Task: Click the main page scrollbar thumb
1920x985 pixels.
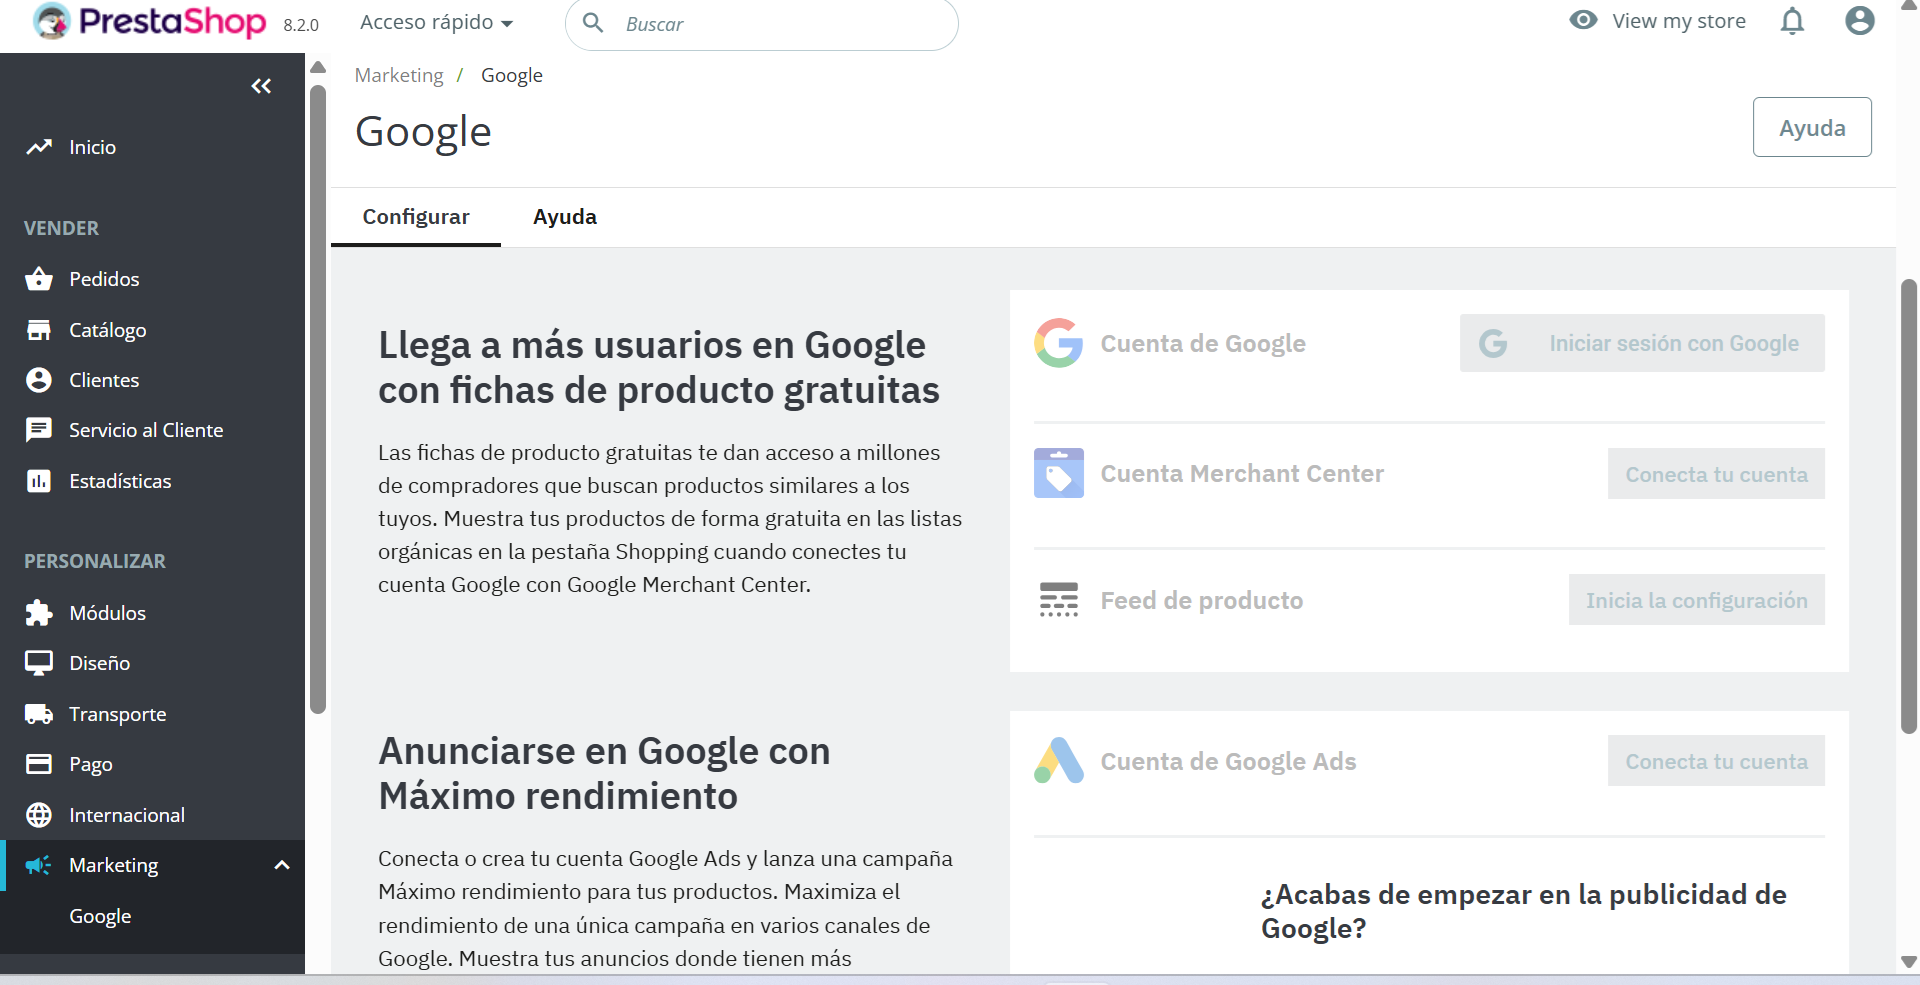Action: (1909, 507)
